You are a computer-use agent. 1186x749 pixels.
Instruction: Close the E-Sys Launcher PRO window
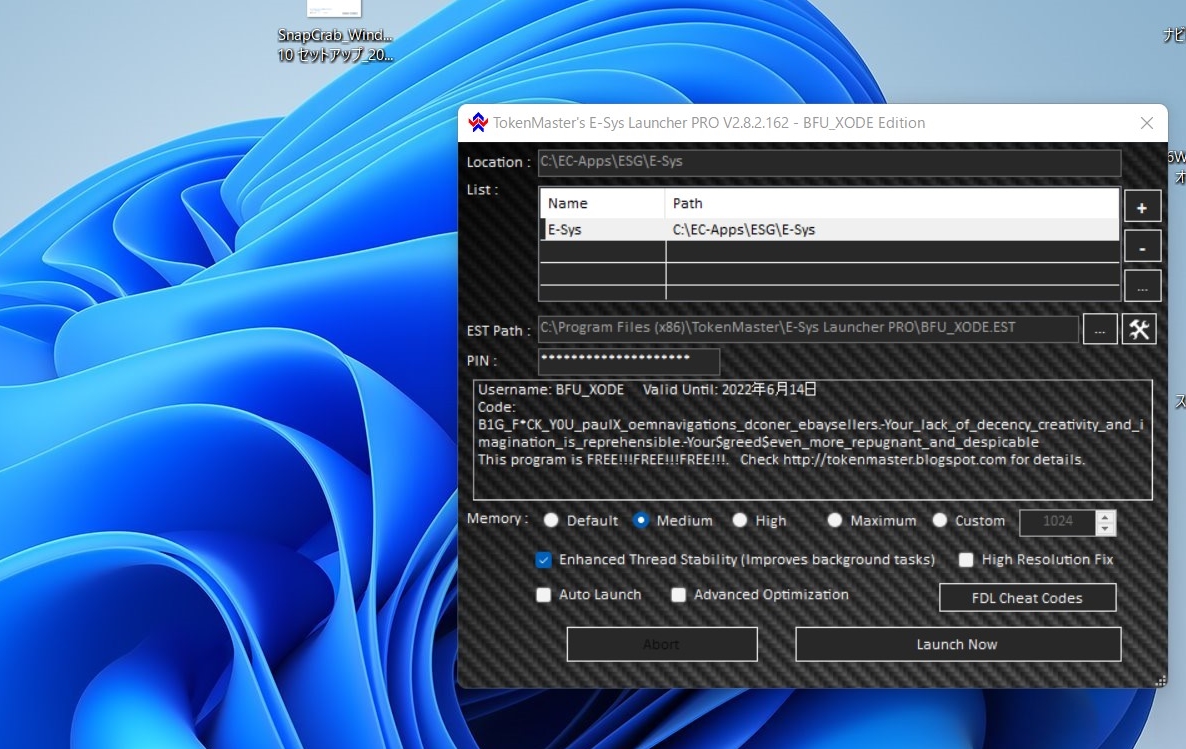coord(1147,123)
